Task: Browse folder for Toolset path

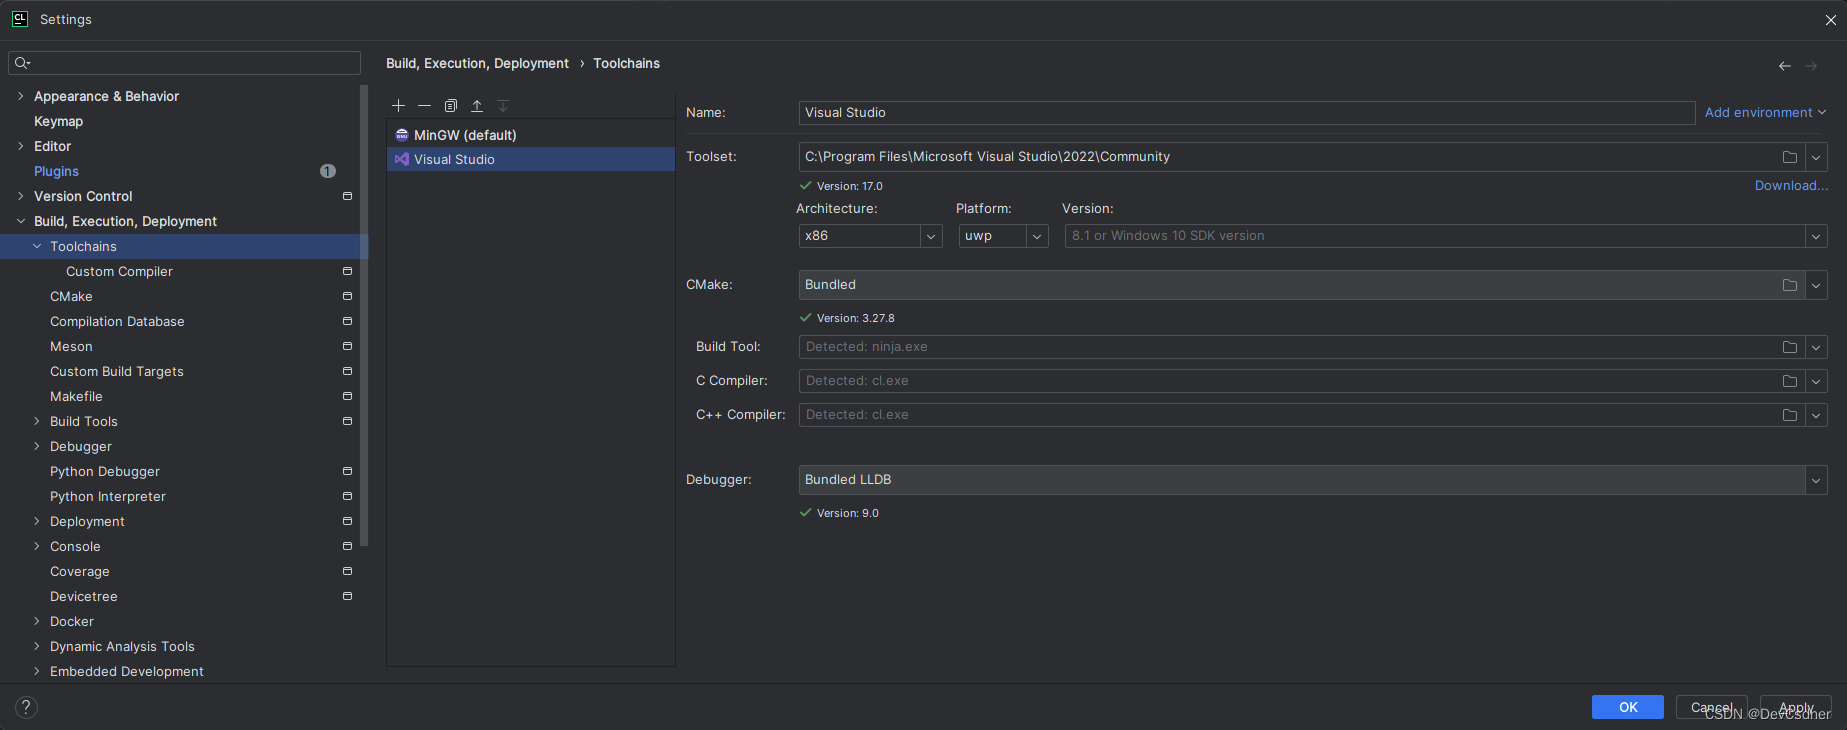Action: coord(1790,157)
